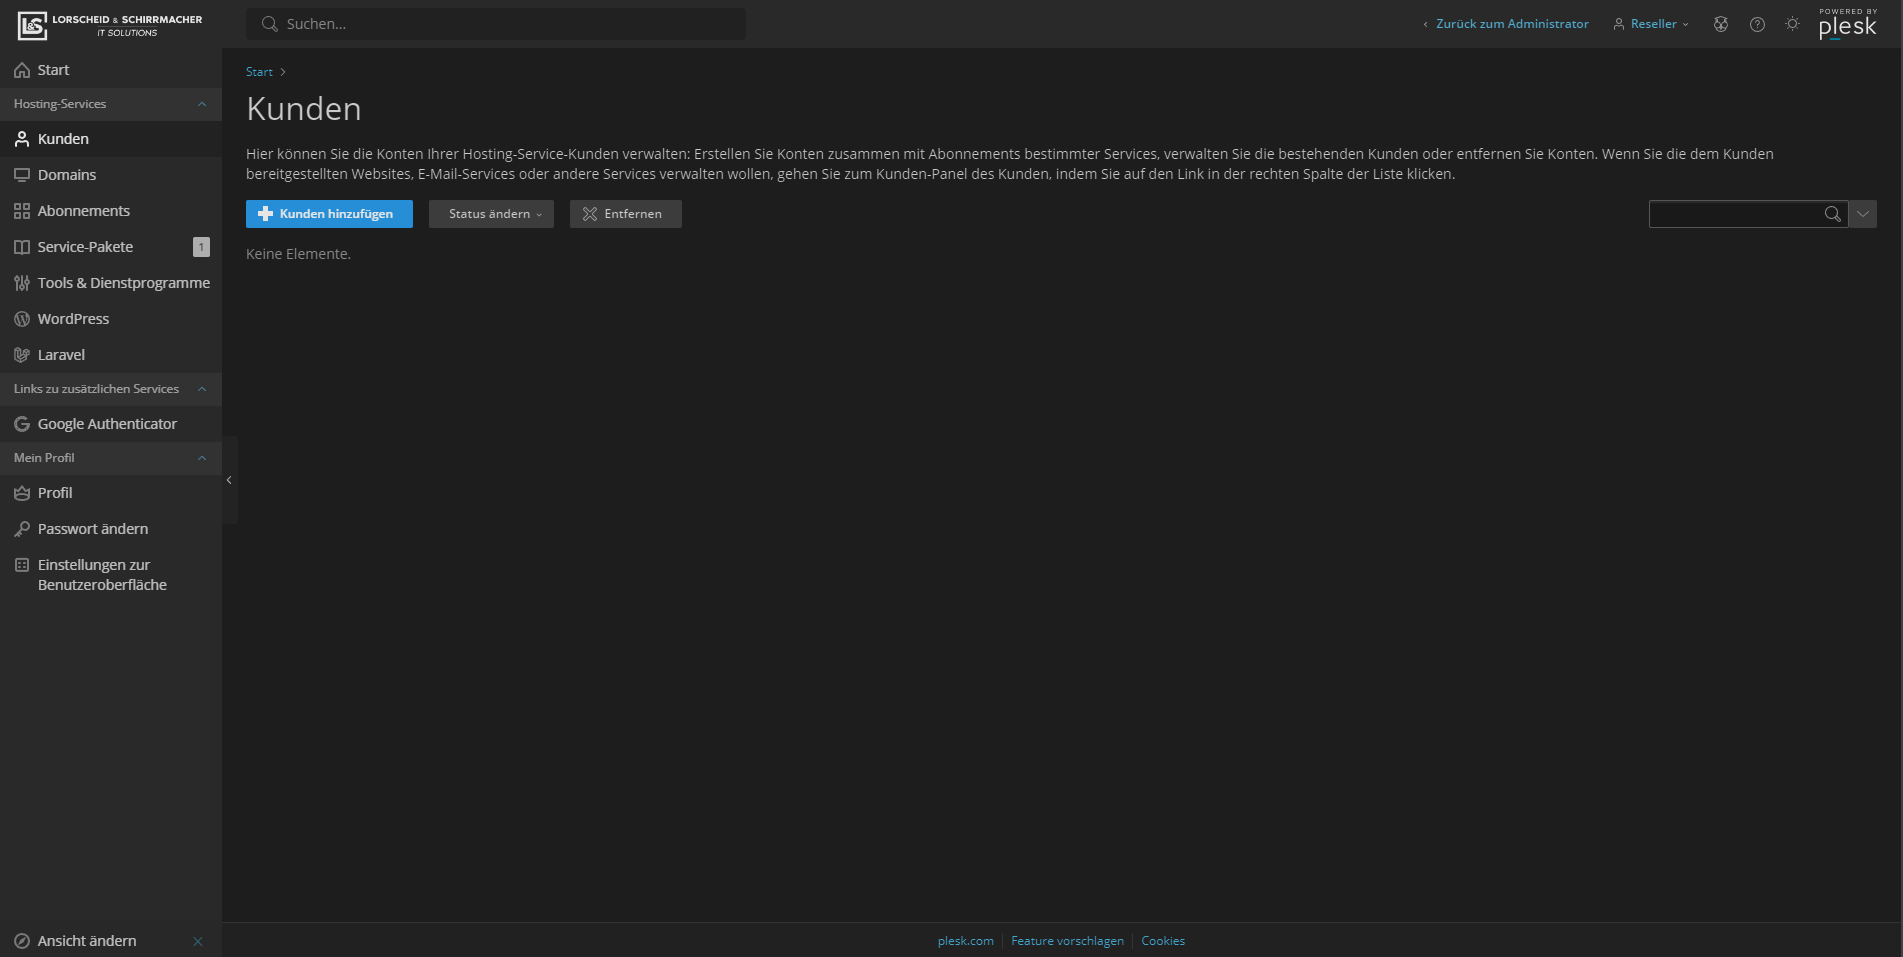
Task: Click the magnifier icon in list search
Action: coord(1832,214)
